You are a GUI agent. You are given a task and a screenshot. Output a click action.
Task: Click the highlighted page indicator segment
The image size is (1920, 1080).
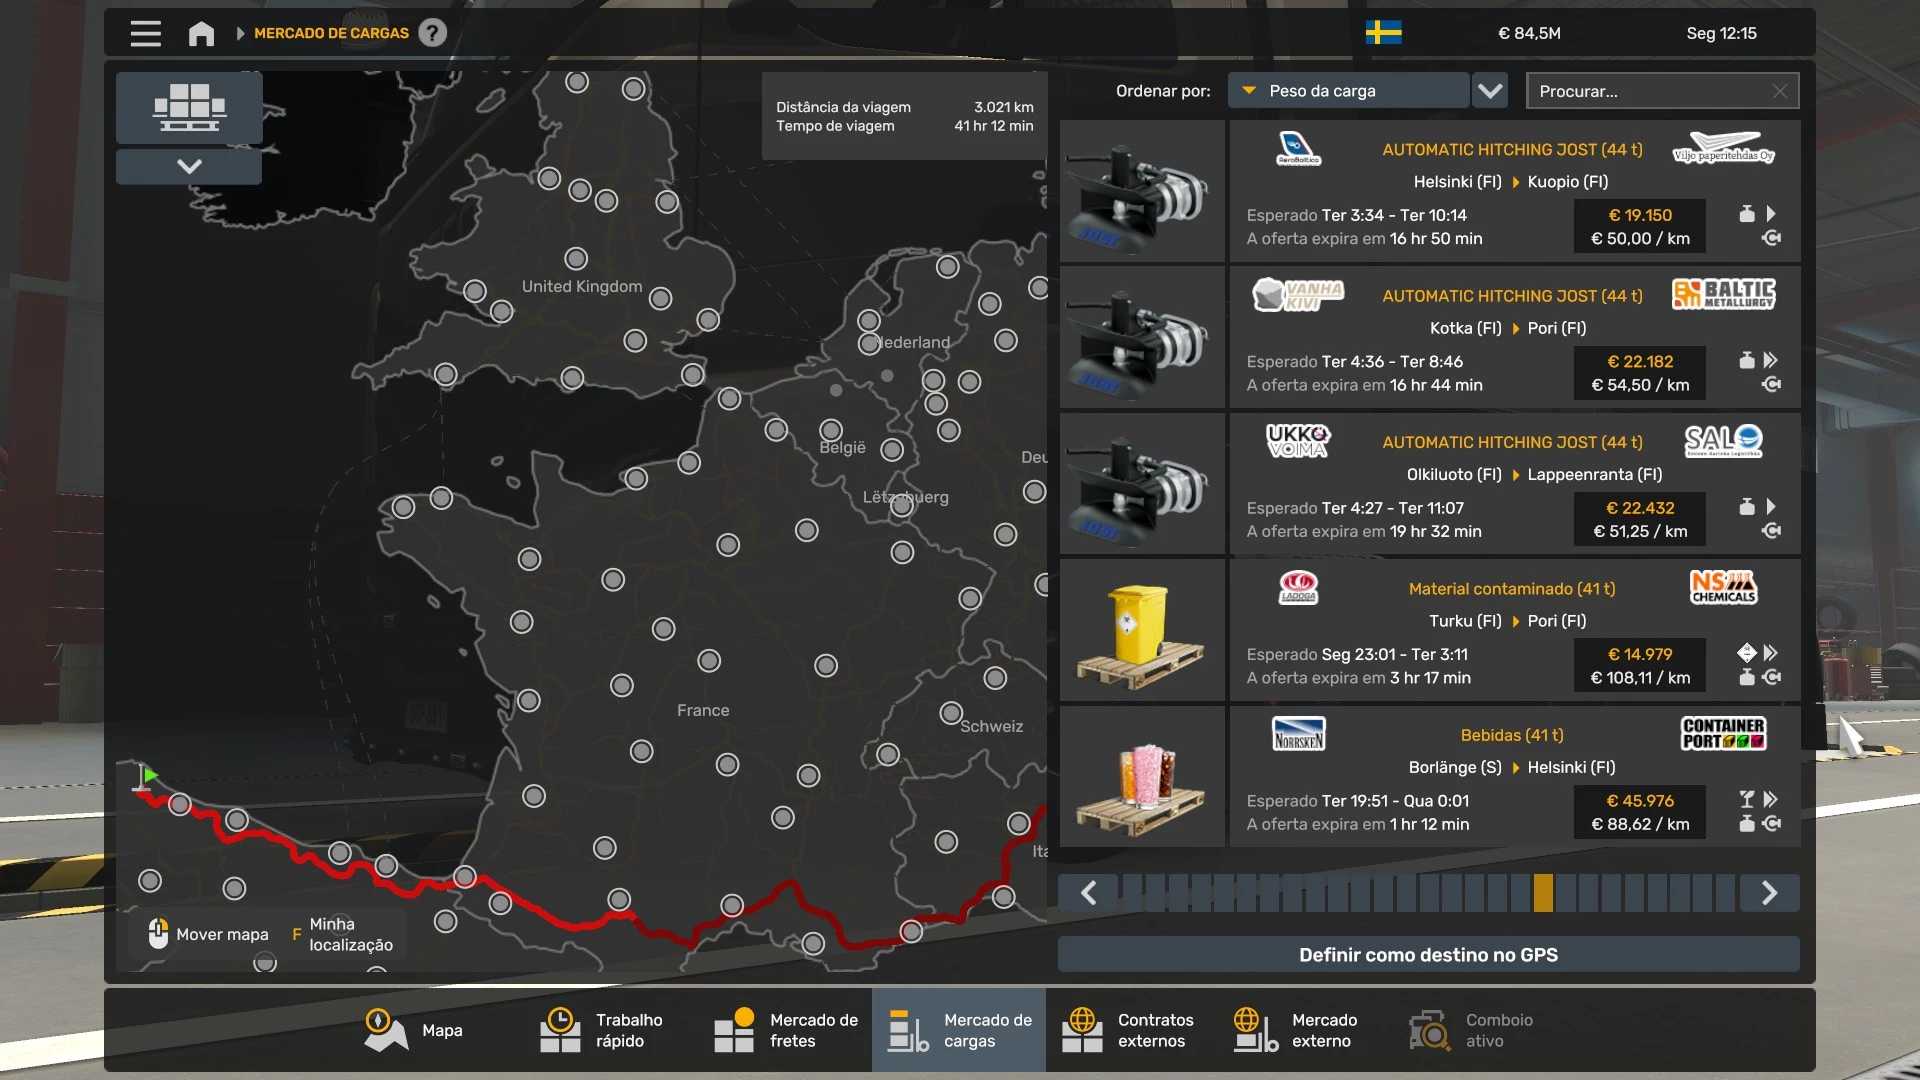pyautogui.click(x=1543, y=893)
